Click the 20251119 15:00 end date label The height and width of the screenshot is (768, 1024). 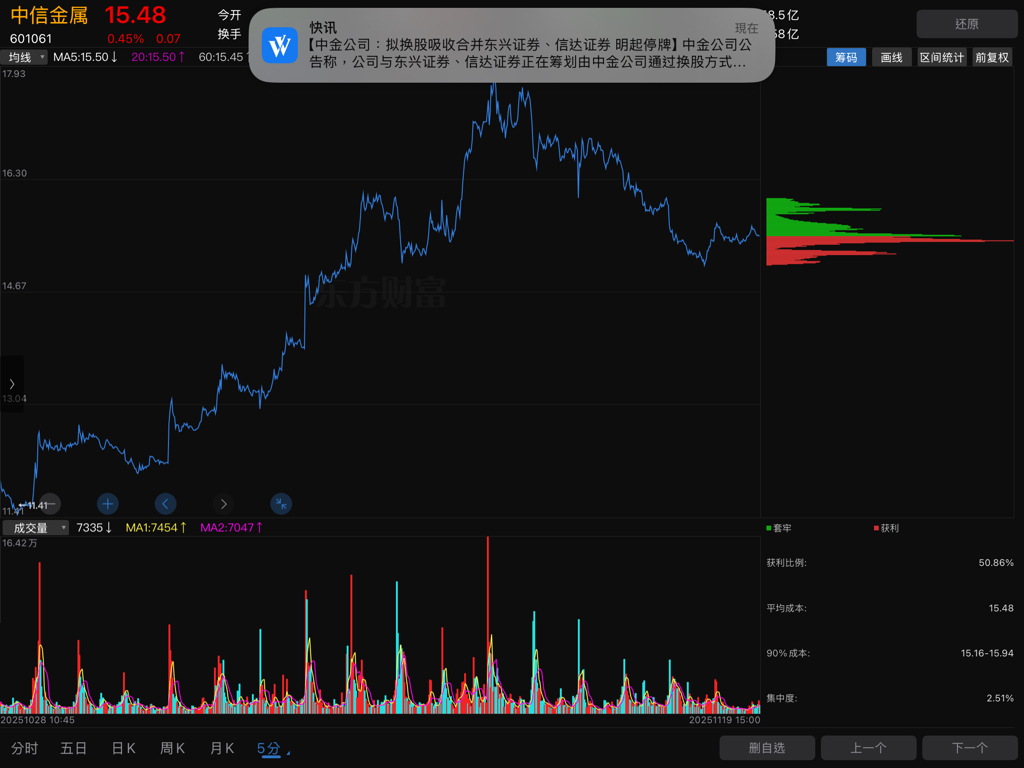click(x=724, y=720)
